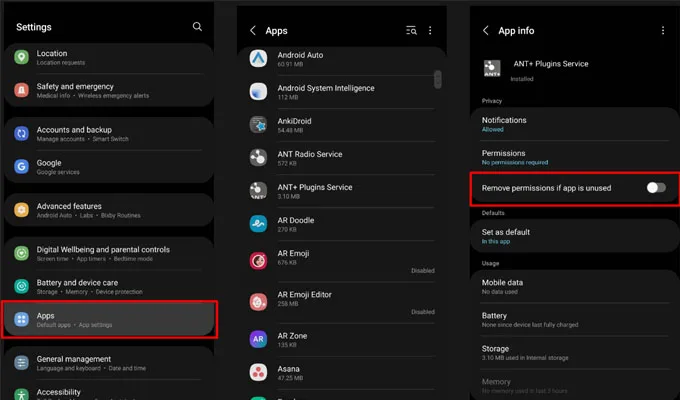Tap the Location pin icon

tap(21, 57)
